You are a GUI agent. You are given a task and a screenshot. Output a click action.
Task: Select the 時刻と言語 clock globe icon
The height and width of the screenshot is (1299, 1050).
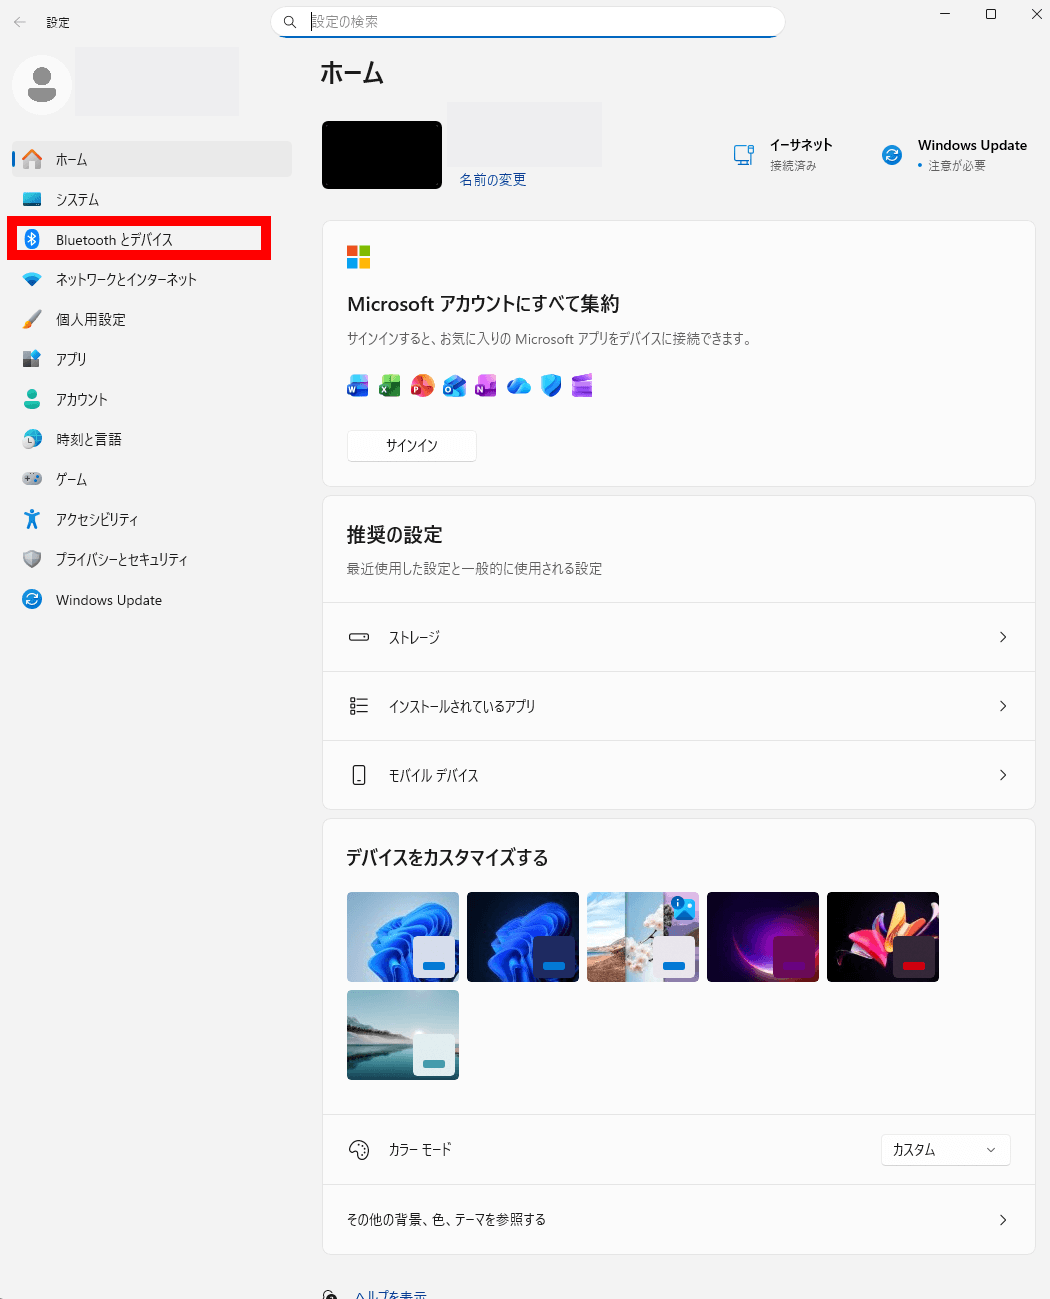32,439
